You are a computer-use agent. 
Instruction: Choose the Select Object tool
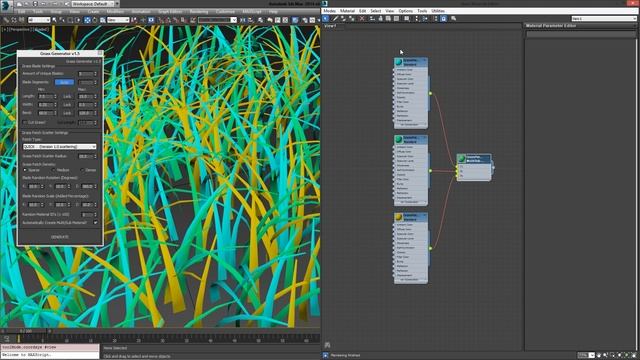(54, 20)
